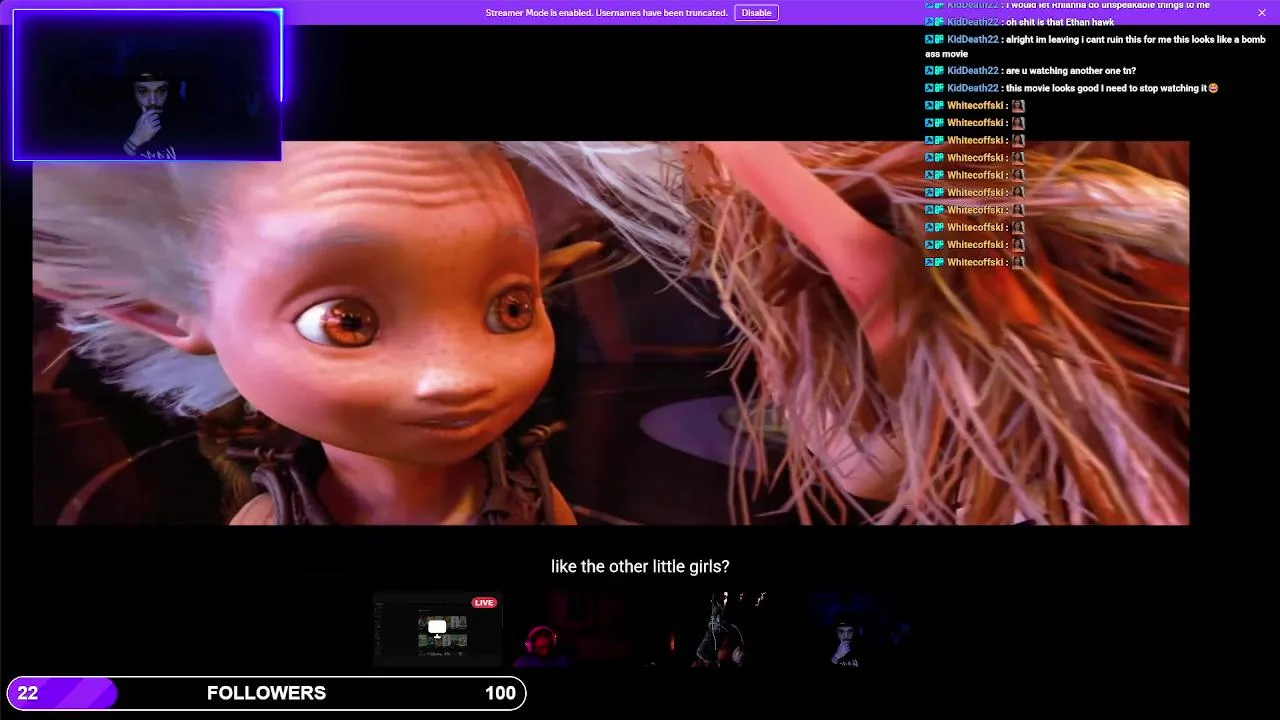The image size is (1280, 720).
Task: Click chat badges beside 'this movie looks good' message
Action: pyautogui.click(x=934, y=88)
